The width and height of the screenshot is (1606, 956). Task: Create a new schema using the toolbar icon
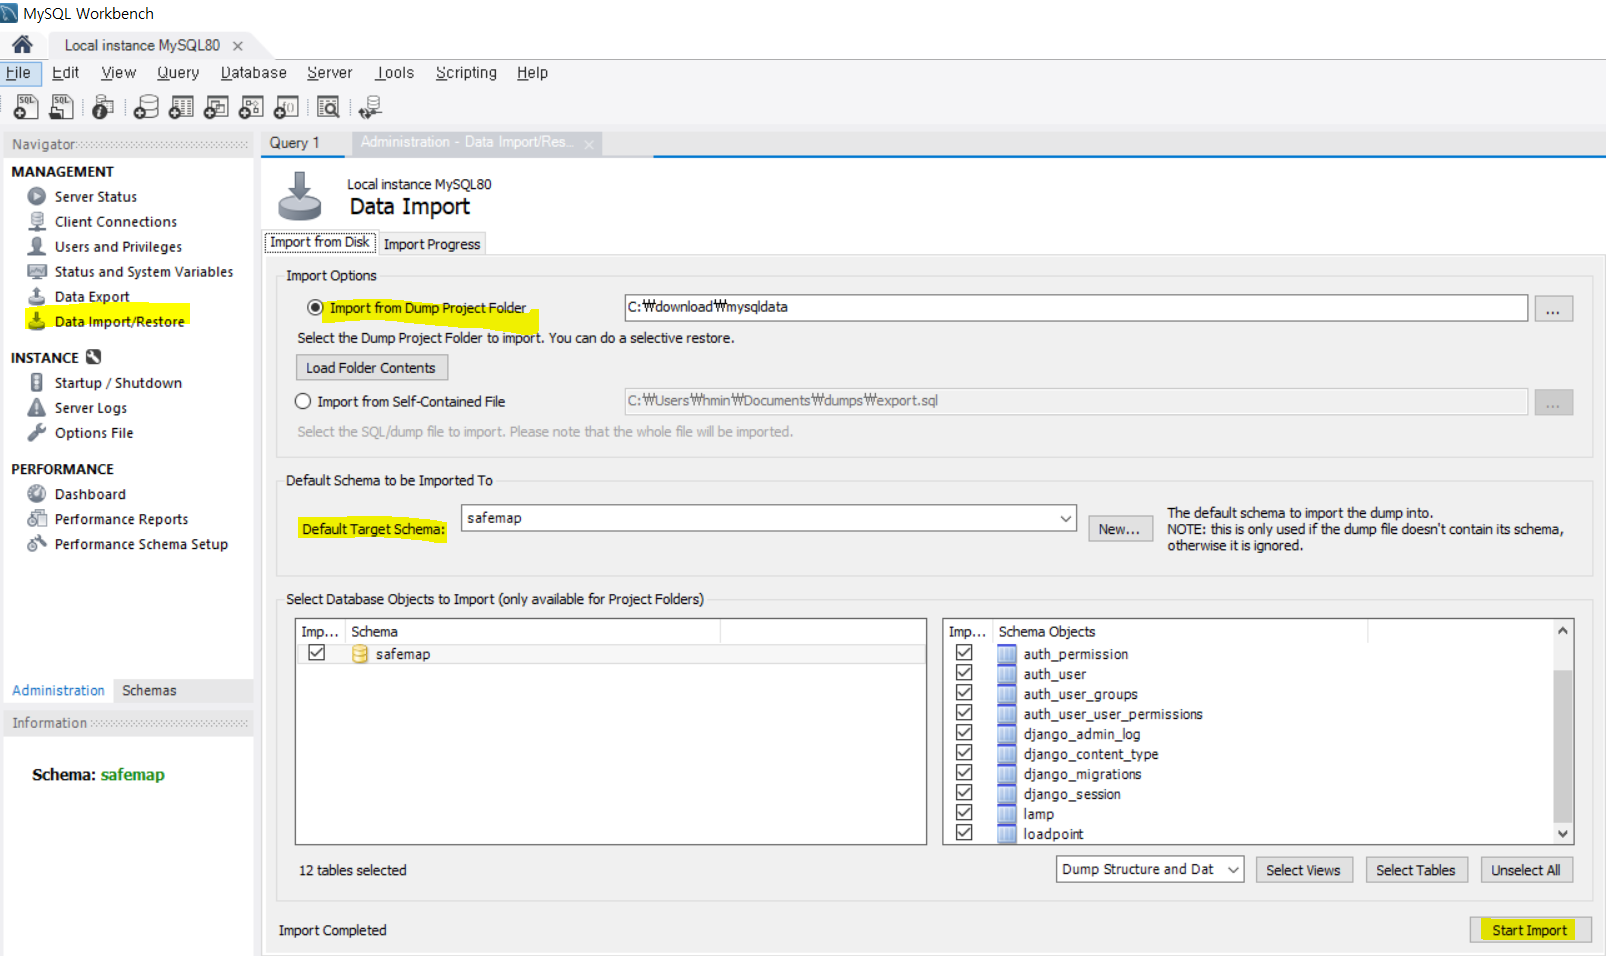tap(146, 106)
